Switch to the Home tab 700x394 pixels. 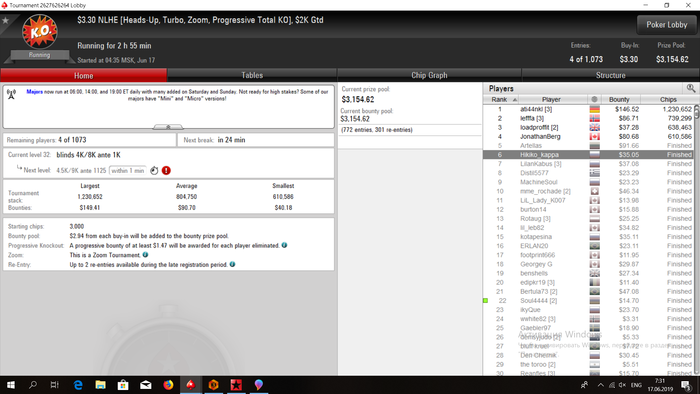[x=83, y=75]
